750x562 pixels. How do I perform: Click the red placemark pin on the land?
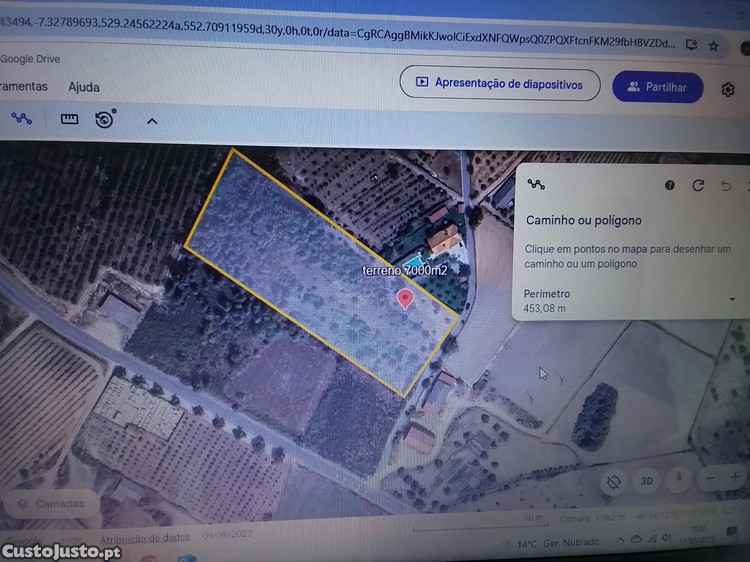(405, 298)
